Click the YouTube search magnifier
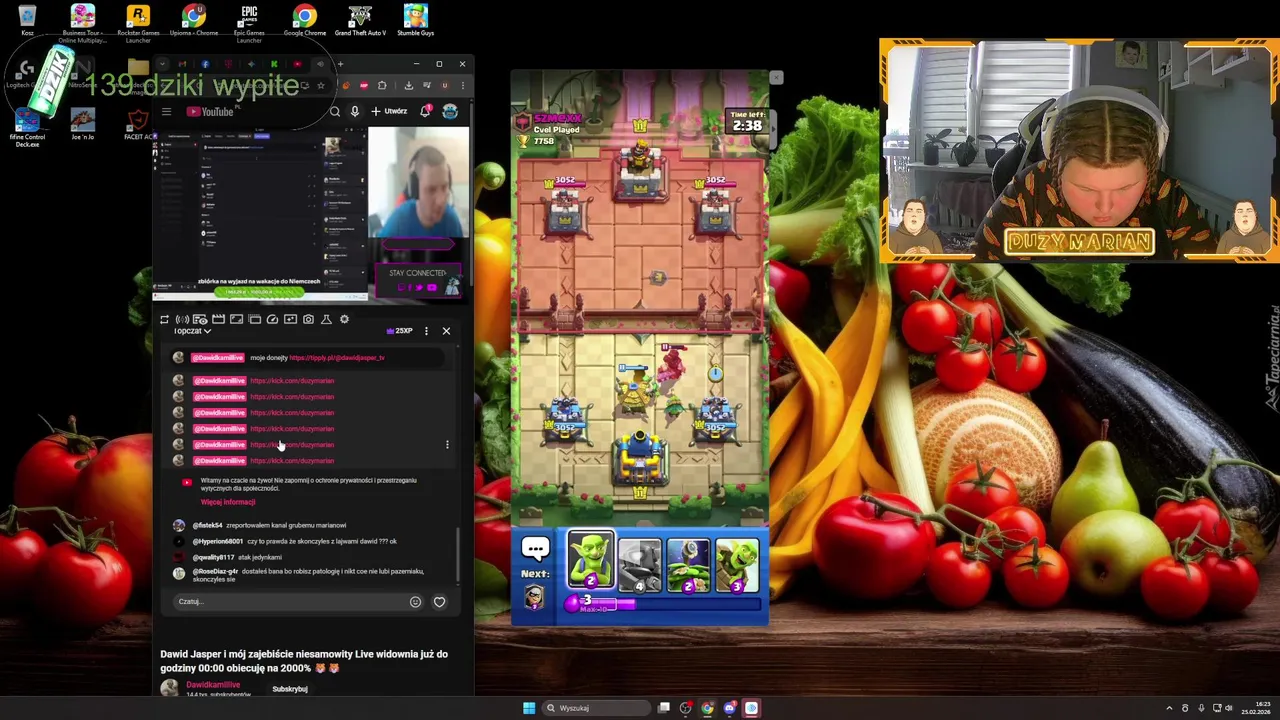The width and height of the screenshot is (1280, 720). click(x=335, y=112)
